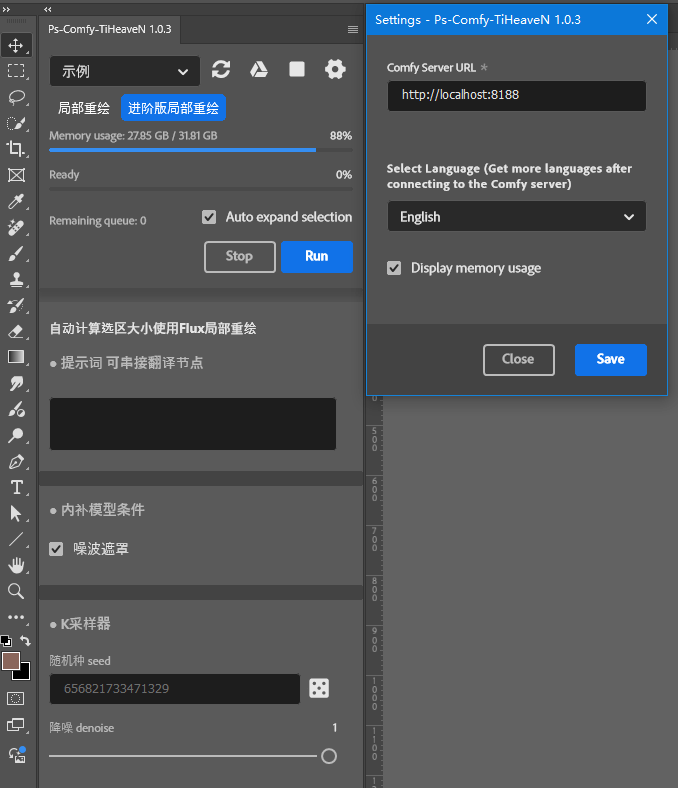Select the Line tool
678x788 pixels.
(x=16, y=539)
